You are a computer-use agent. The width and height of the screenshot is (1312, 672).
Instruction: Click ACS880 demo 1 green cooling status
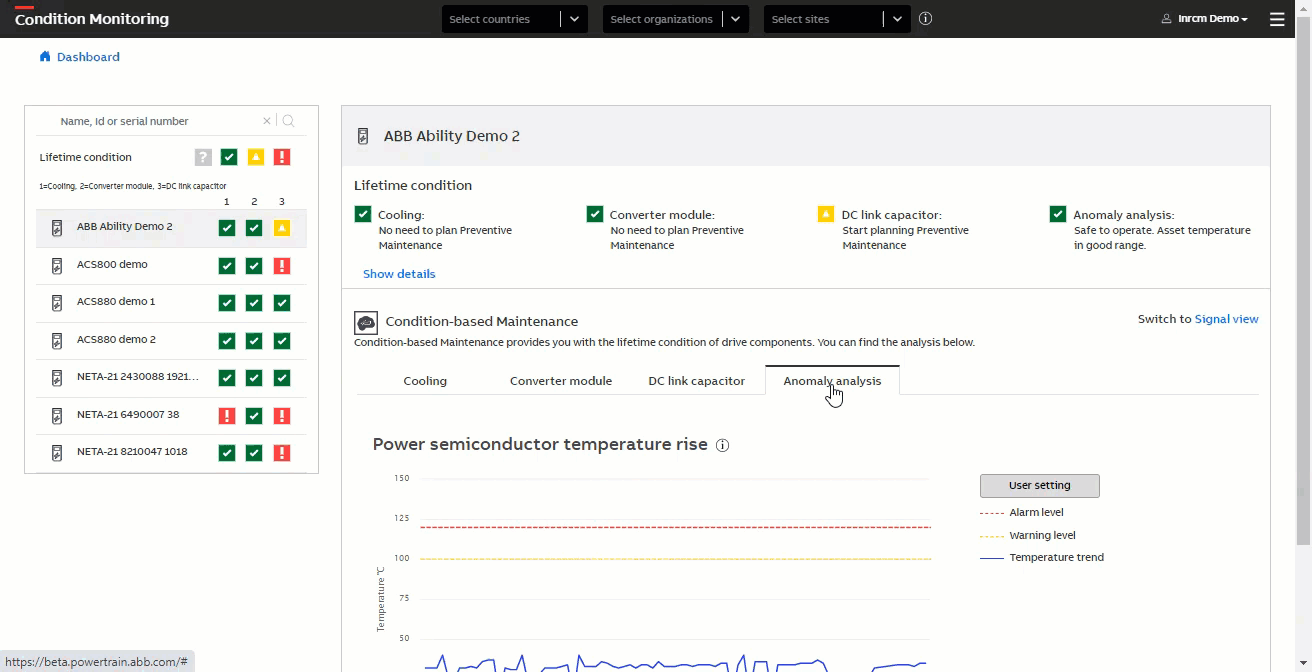pos(227,302)
